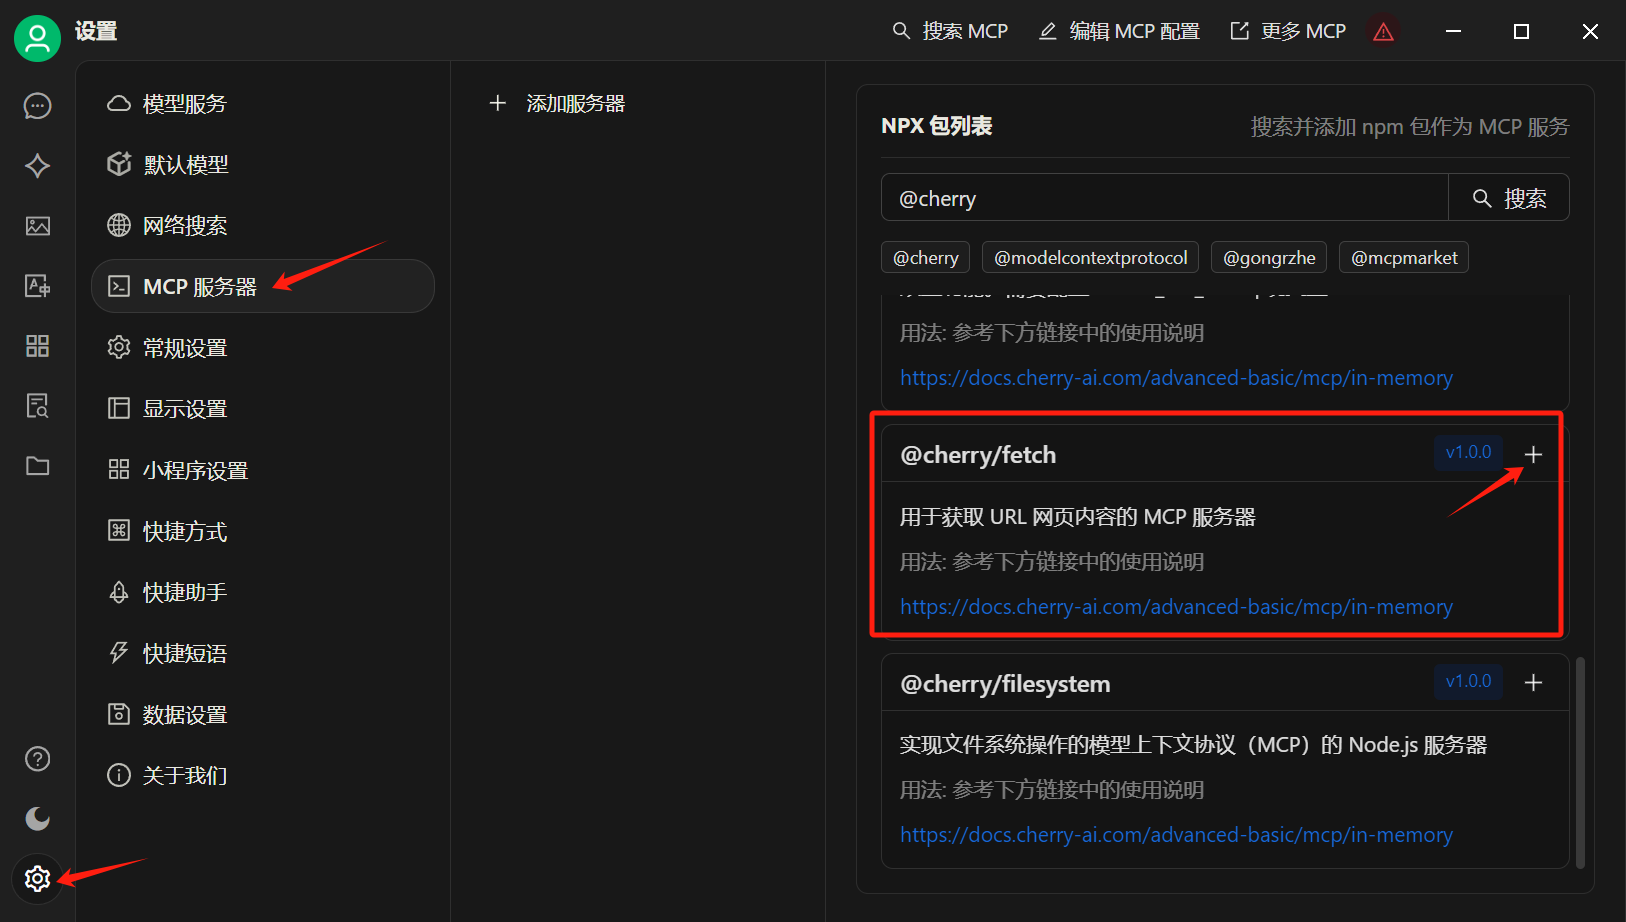
Task: Open the image painting sidebar icon
Action: (x=37, y=226)
